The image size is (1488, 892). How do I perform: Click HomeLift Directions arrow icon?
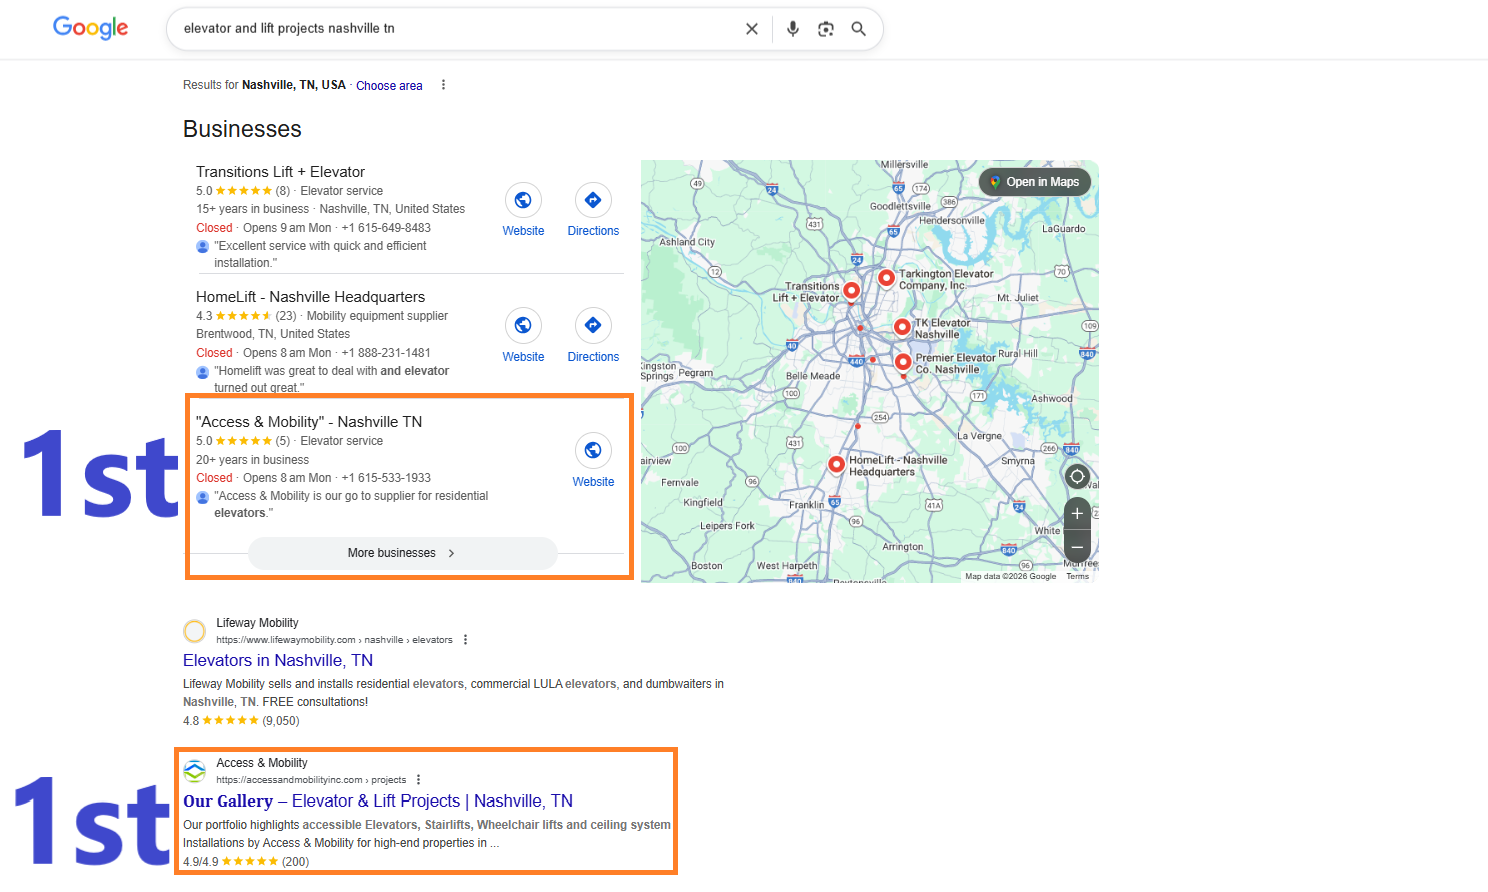(593, 325)
